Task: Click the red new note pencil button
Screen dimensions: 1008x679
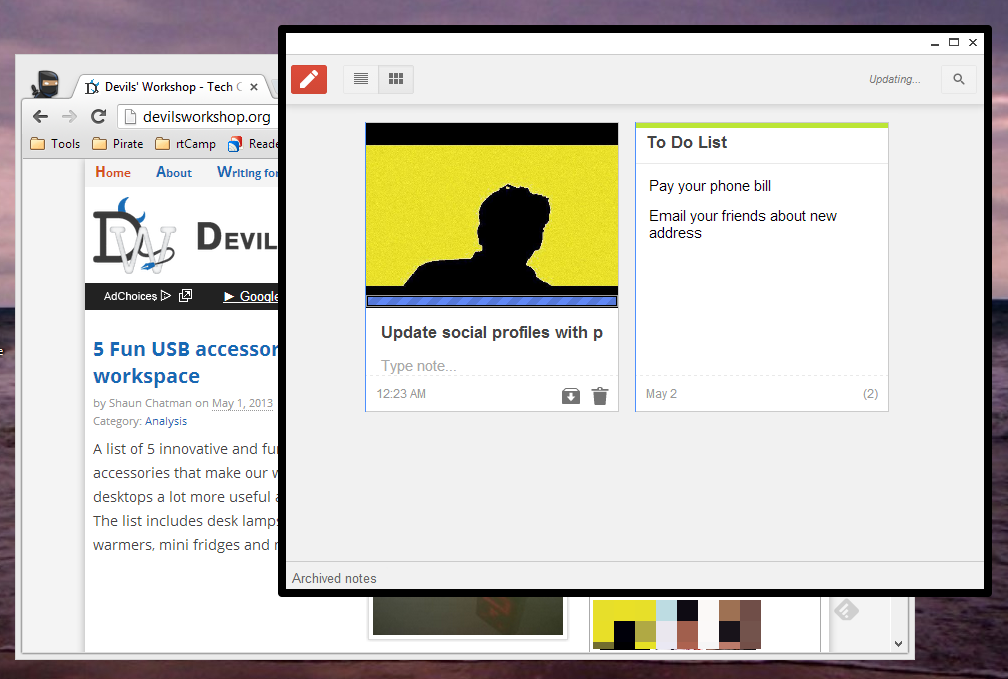Action: tap(309, 79)
